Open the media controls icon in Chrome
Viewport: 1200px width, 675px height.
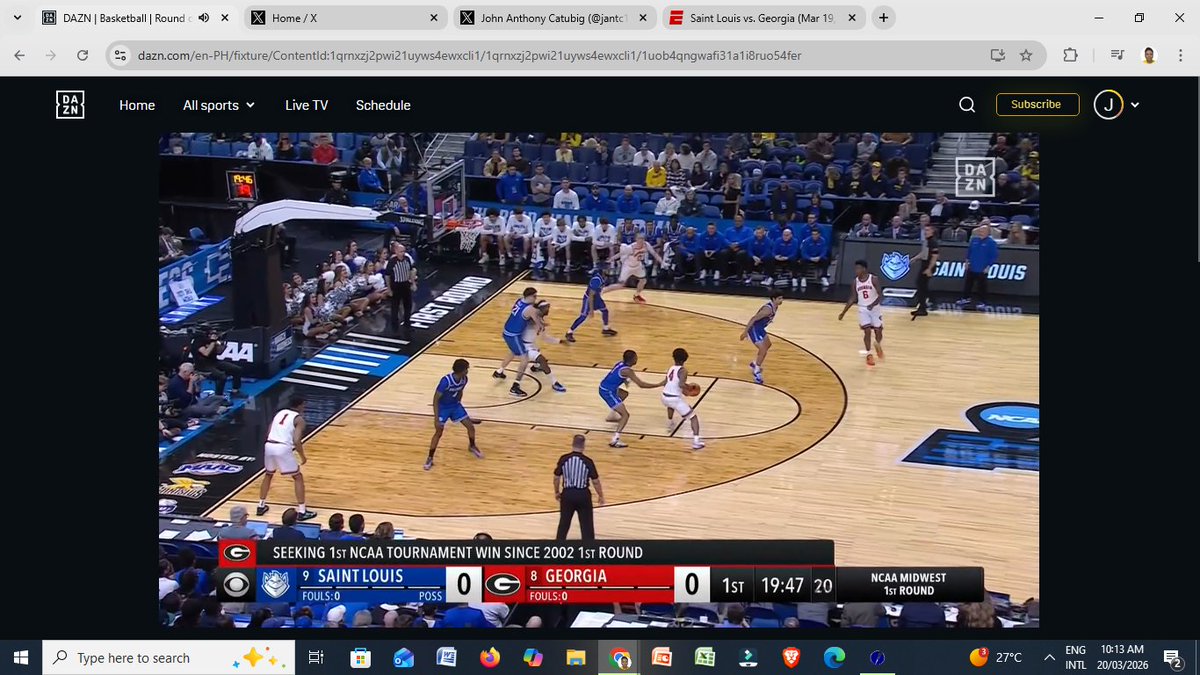1118,56
